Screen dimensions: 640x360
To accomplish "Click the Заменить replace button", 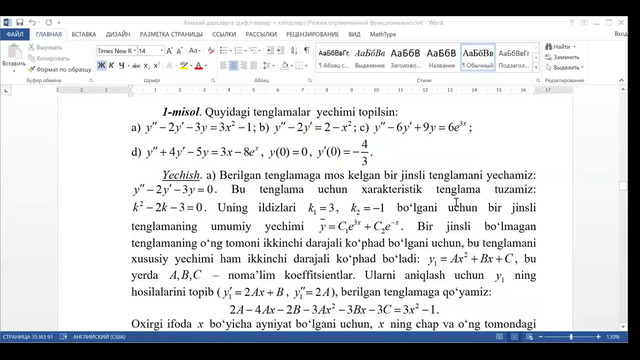I will click(x=562, y=57).
